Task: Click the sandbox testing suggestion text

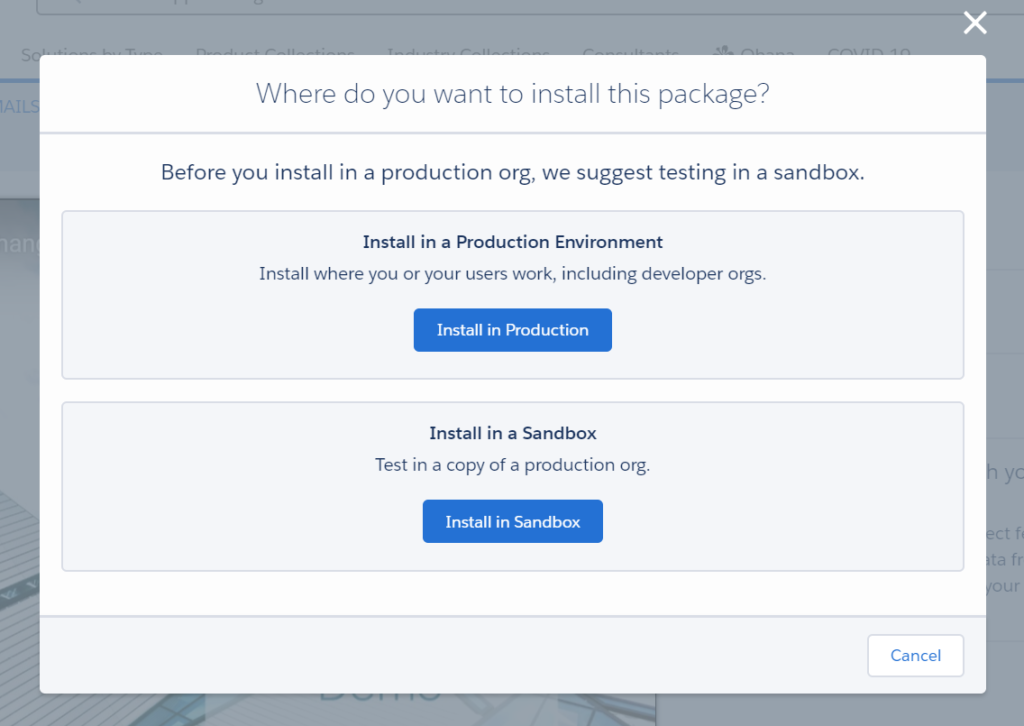Action: pos(513,172)
